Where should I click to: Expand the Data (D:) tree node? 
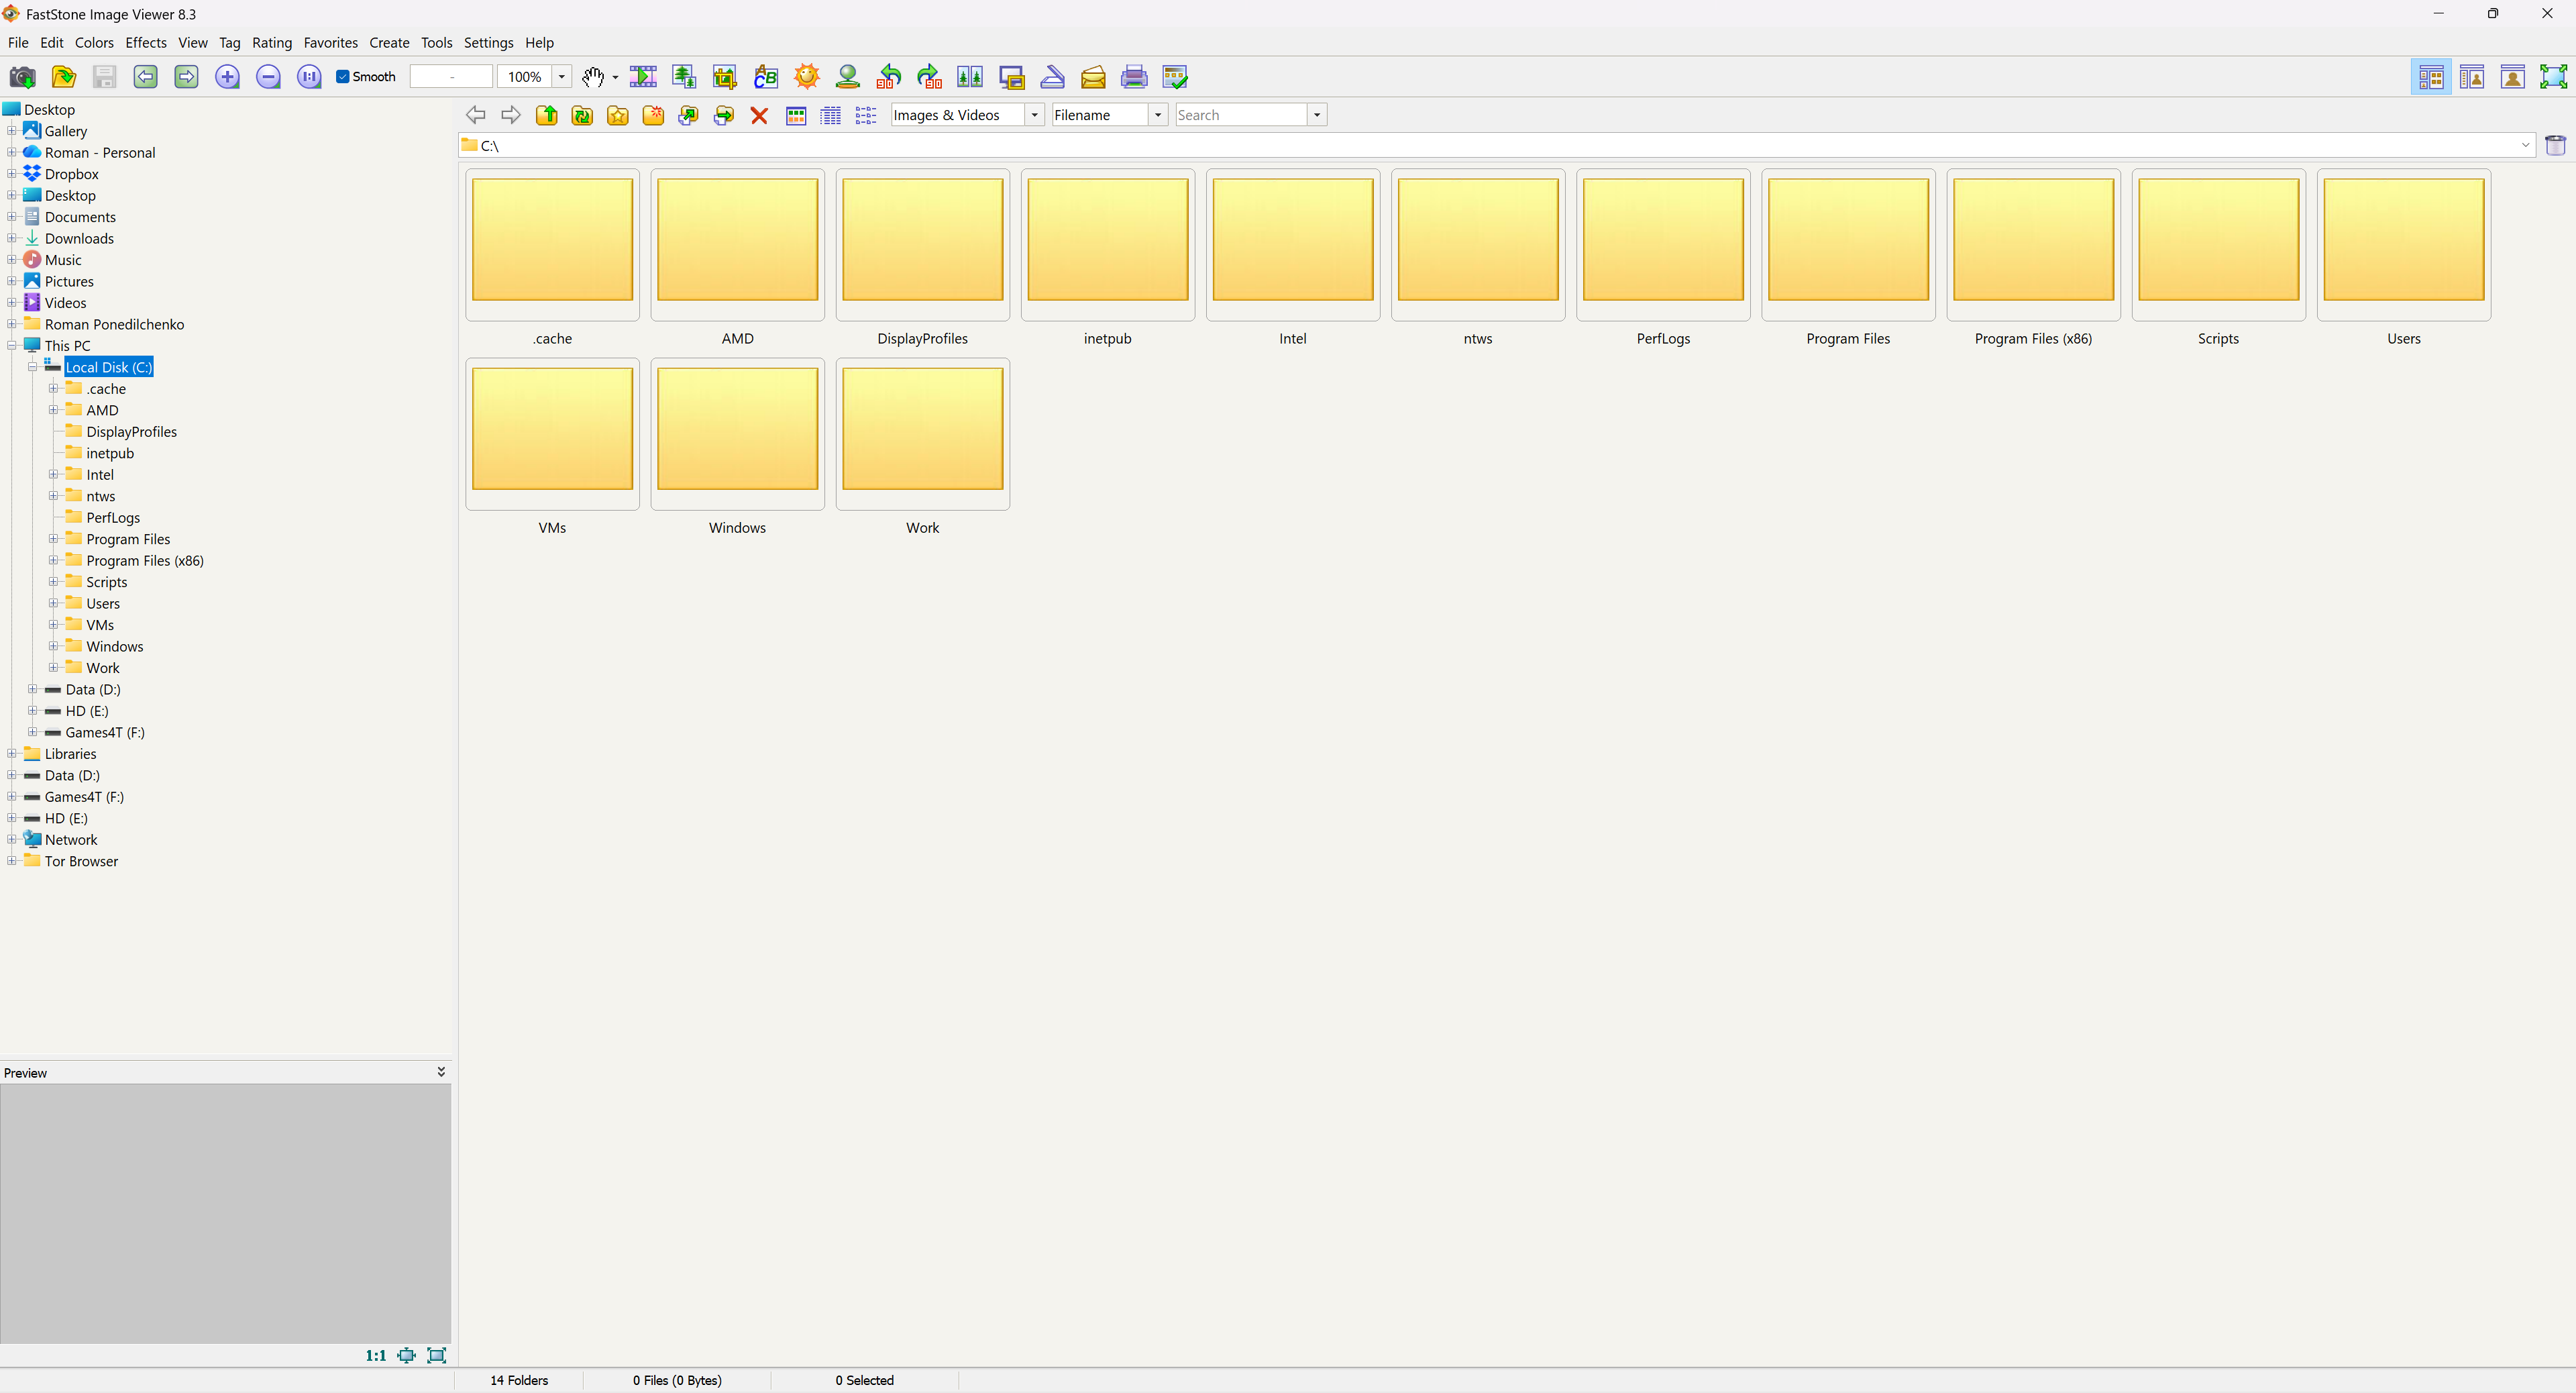pos(33,689)
